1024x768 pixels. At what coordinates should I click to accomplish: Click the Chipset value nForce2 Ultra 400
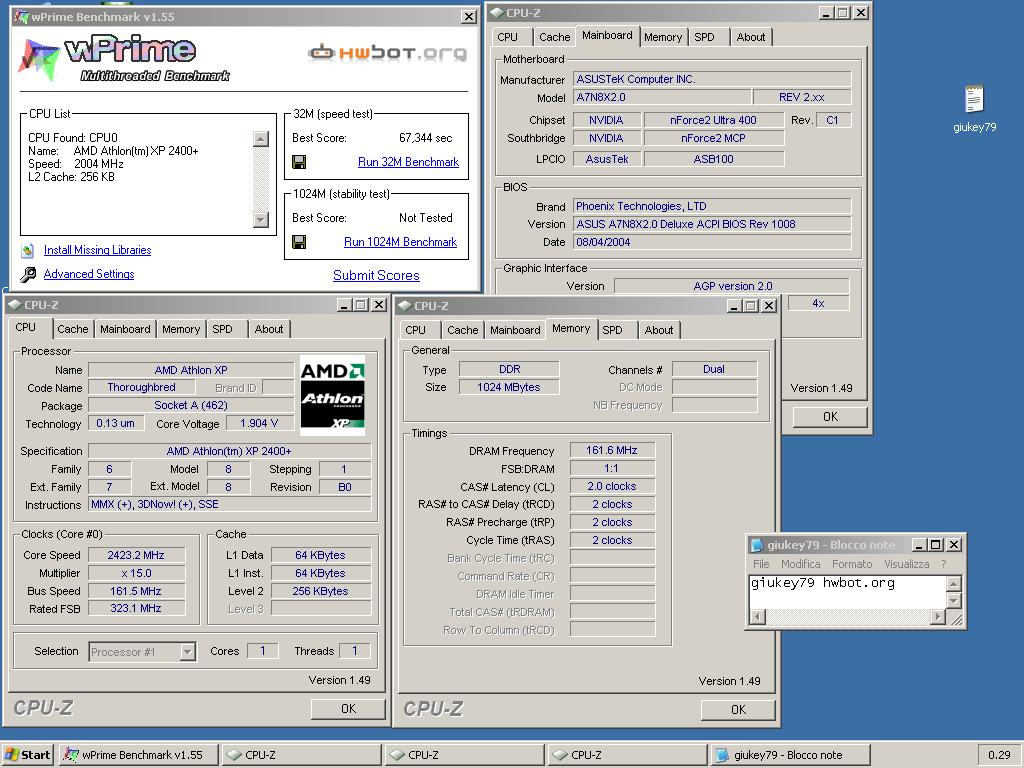pos(713,120)
